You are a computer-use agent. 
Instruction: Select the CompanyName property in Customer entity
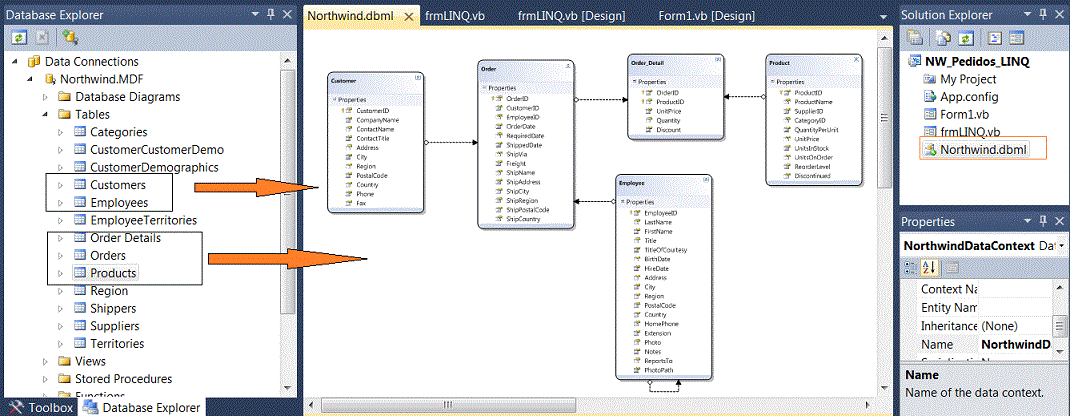click(377, 119)
